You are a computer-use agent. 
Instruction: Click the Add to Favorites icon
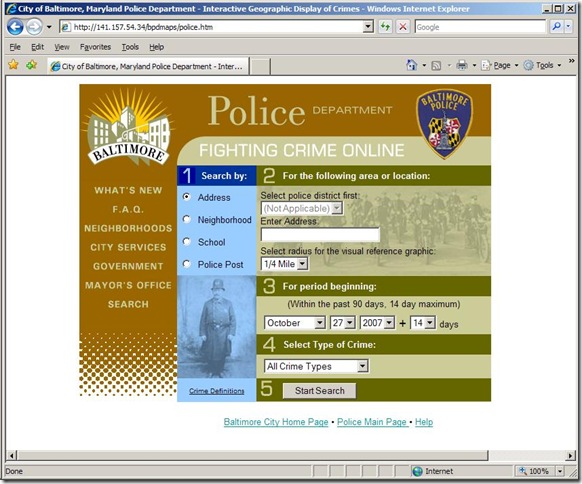click(x=32, y=65)
